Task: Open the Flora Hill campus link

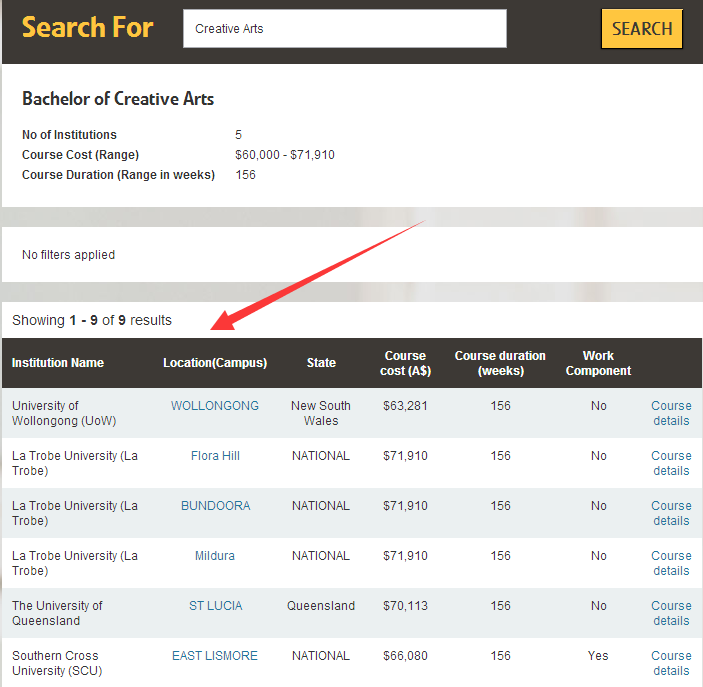Action: [215, 456]
